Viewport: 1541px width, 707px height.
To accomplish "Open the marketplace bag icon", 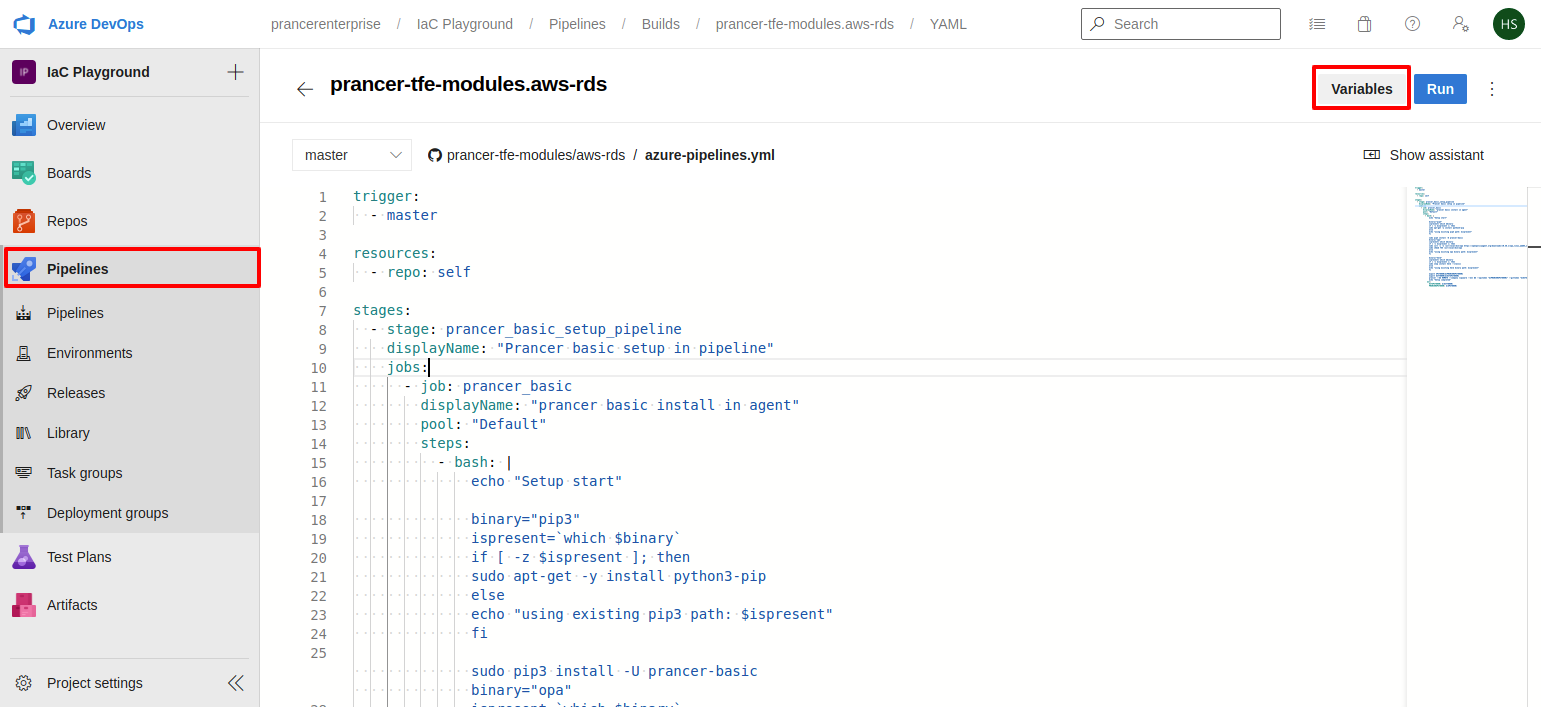I will tap(1364, 24).
